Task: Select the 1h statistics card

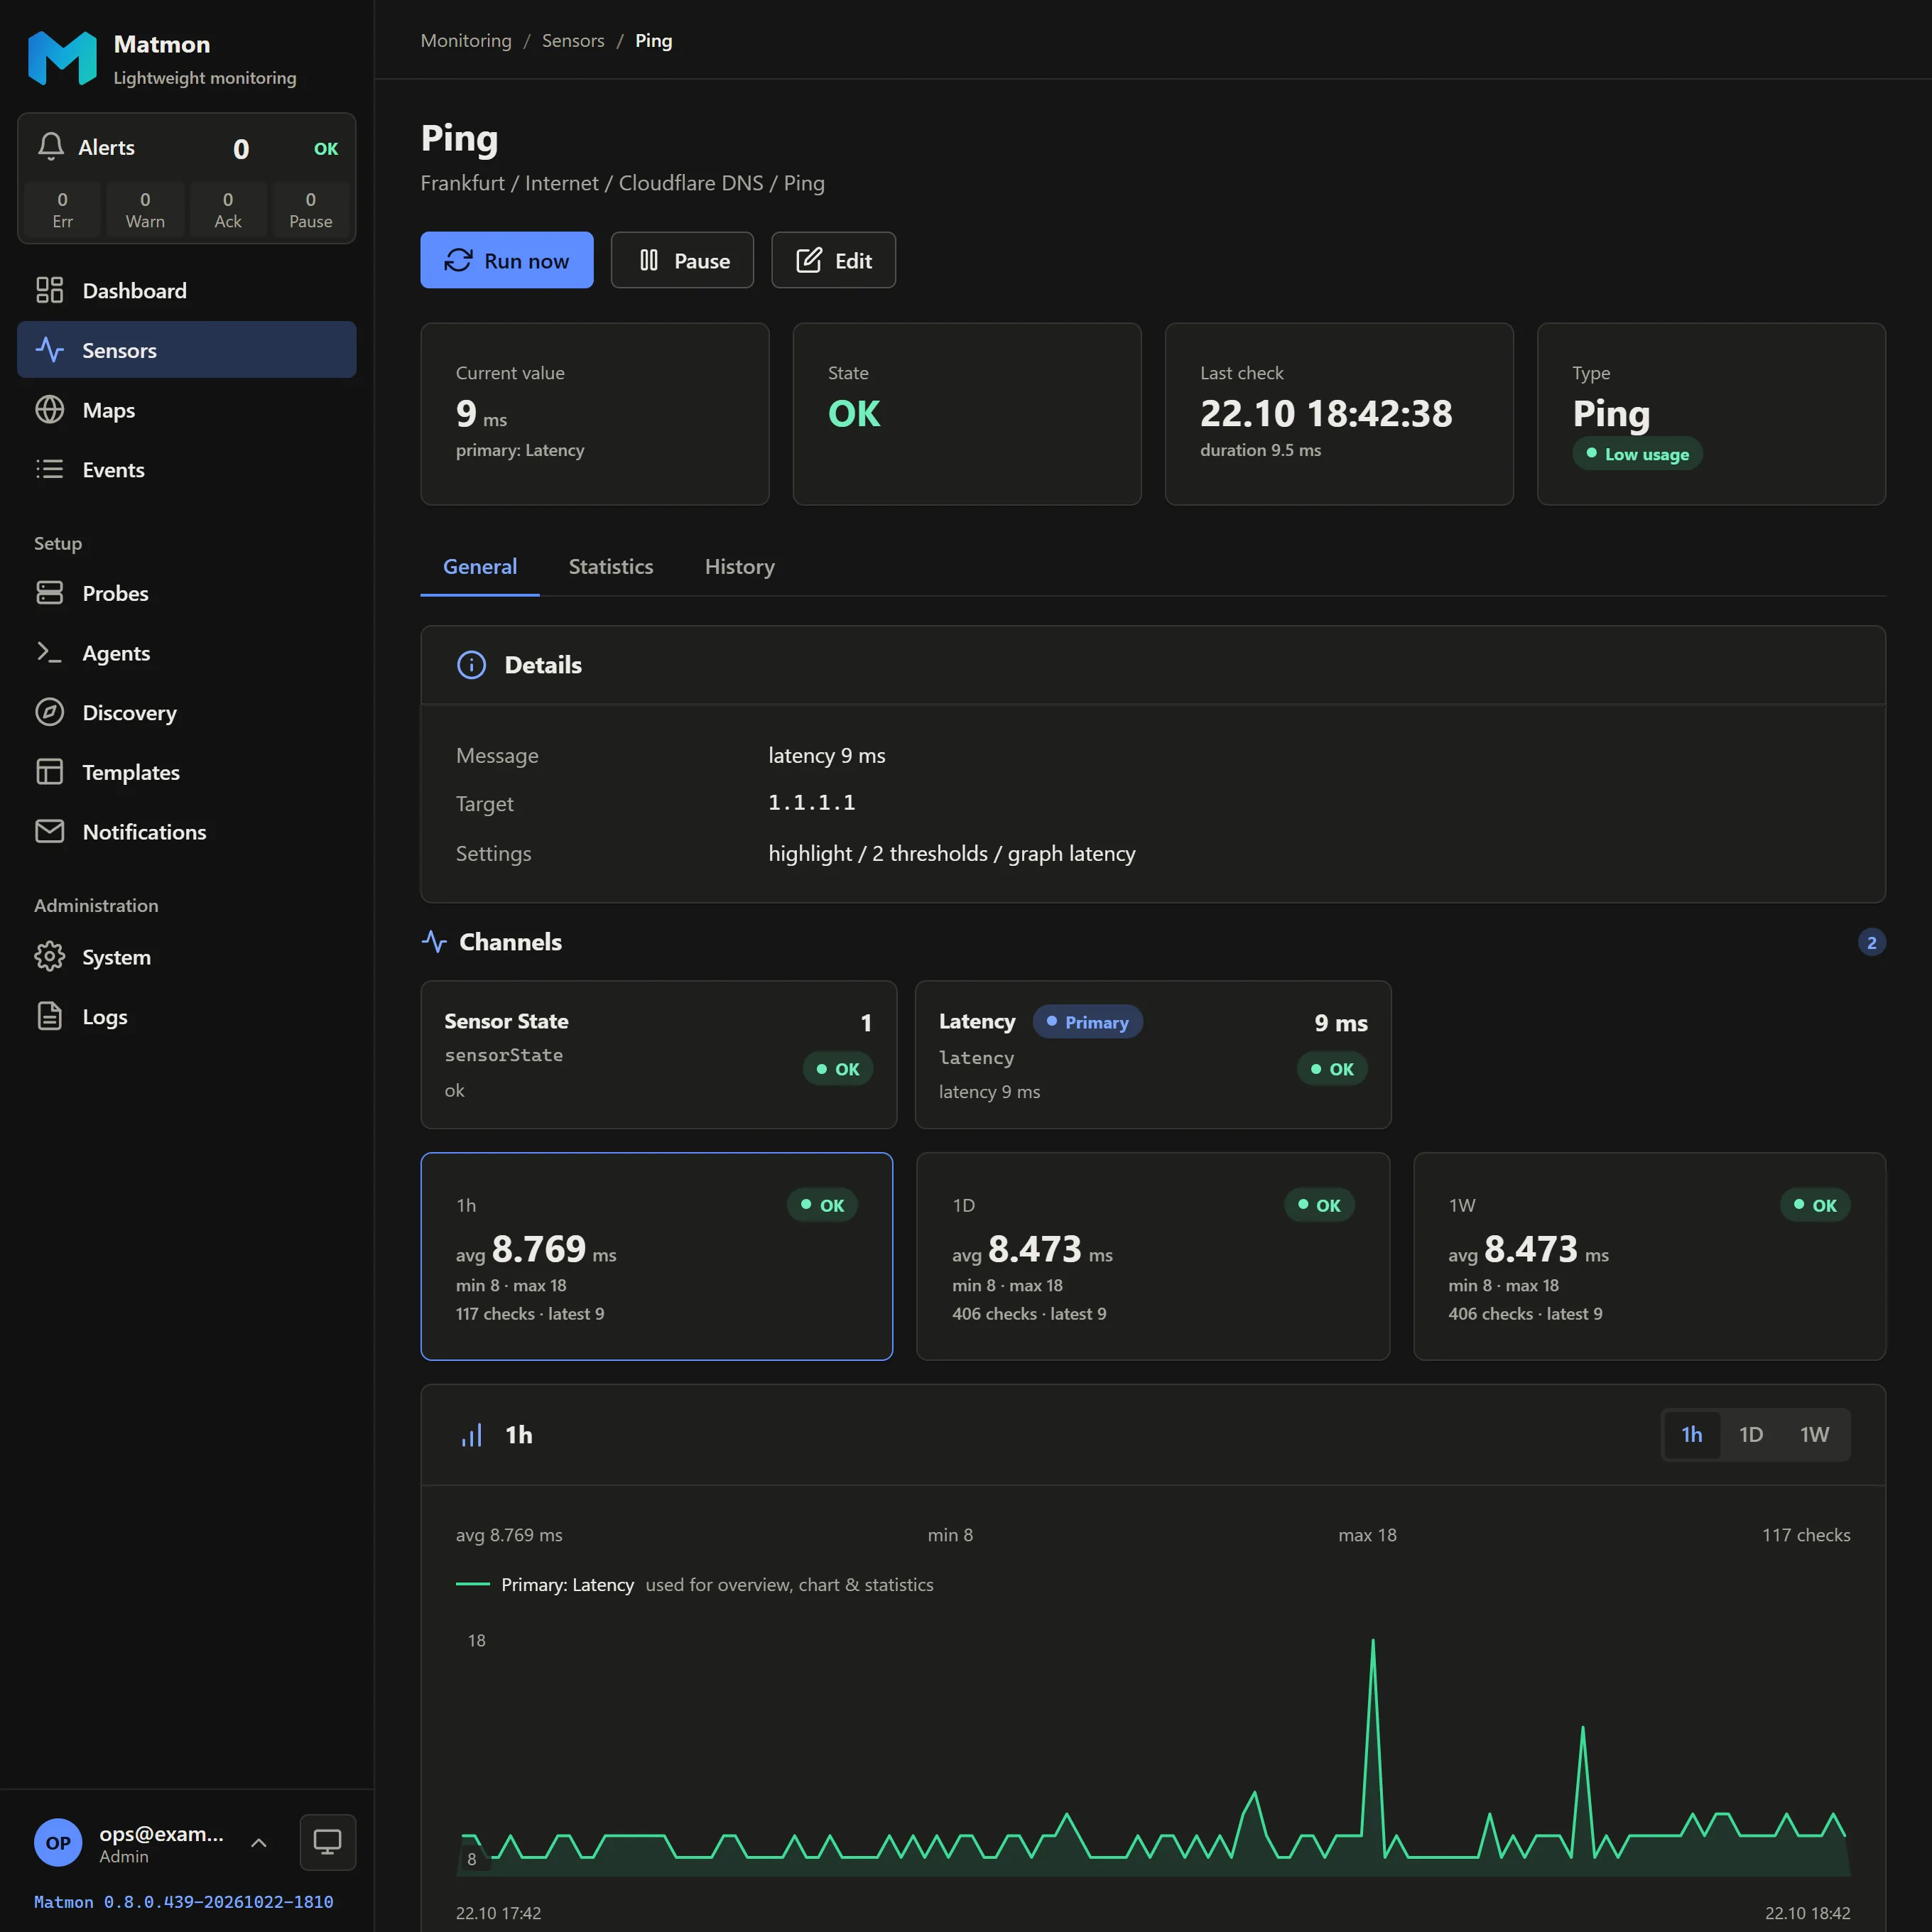Action: coord(657,1257)
